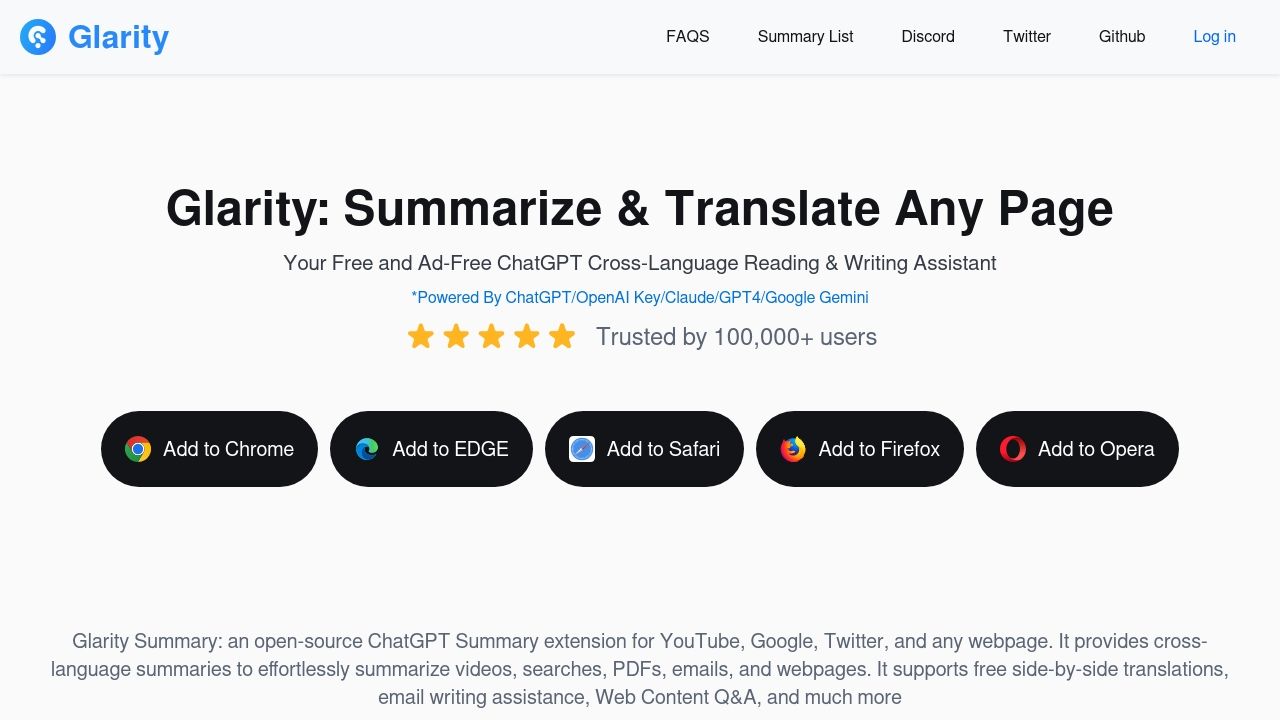Visit the Twitter nav link

coord(1027,36)
